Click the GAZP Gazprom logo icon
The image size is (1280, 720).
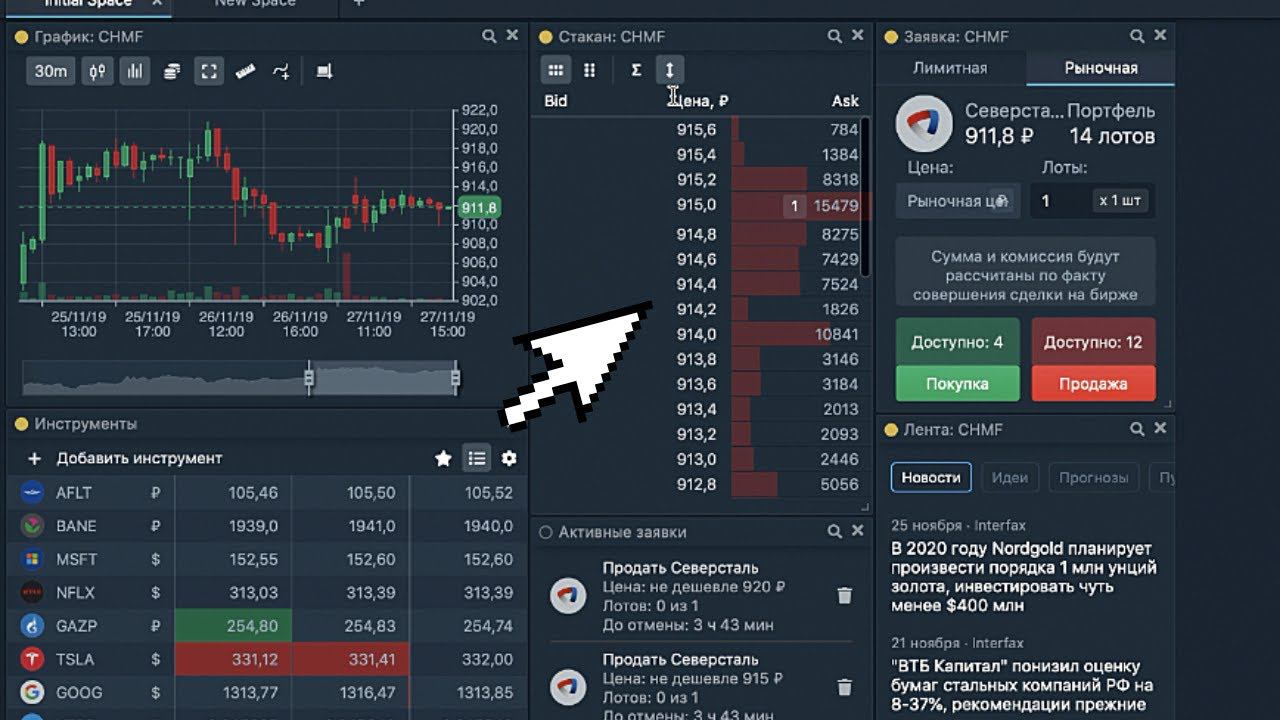[x=33, y=626]
